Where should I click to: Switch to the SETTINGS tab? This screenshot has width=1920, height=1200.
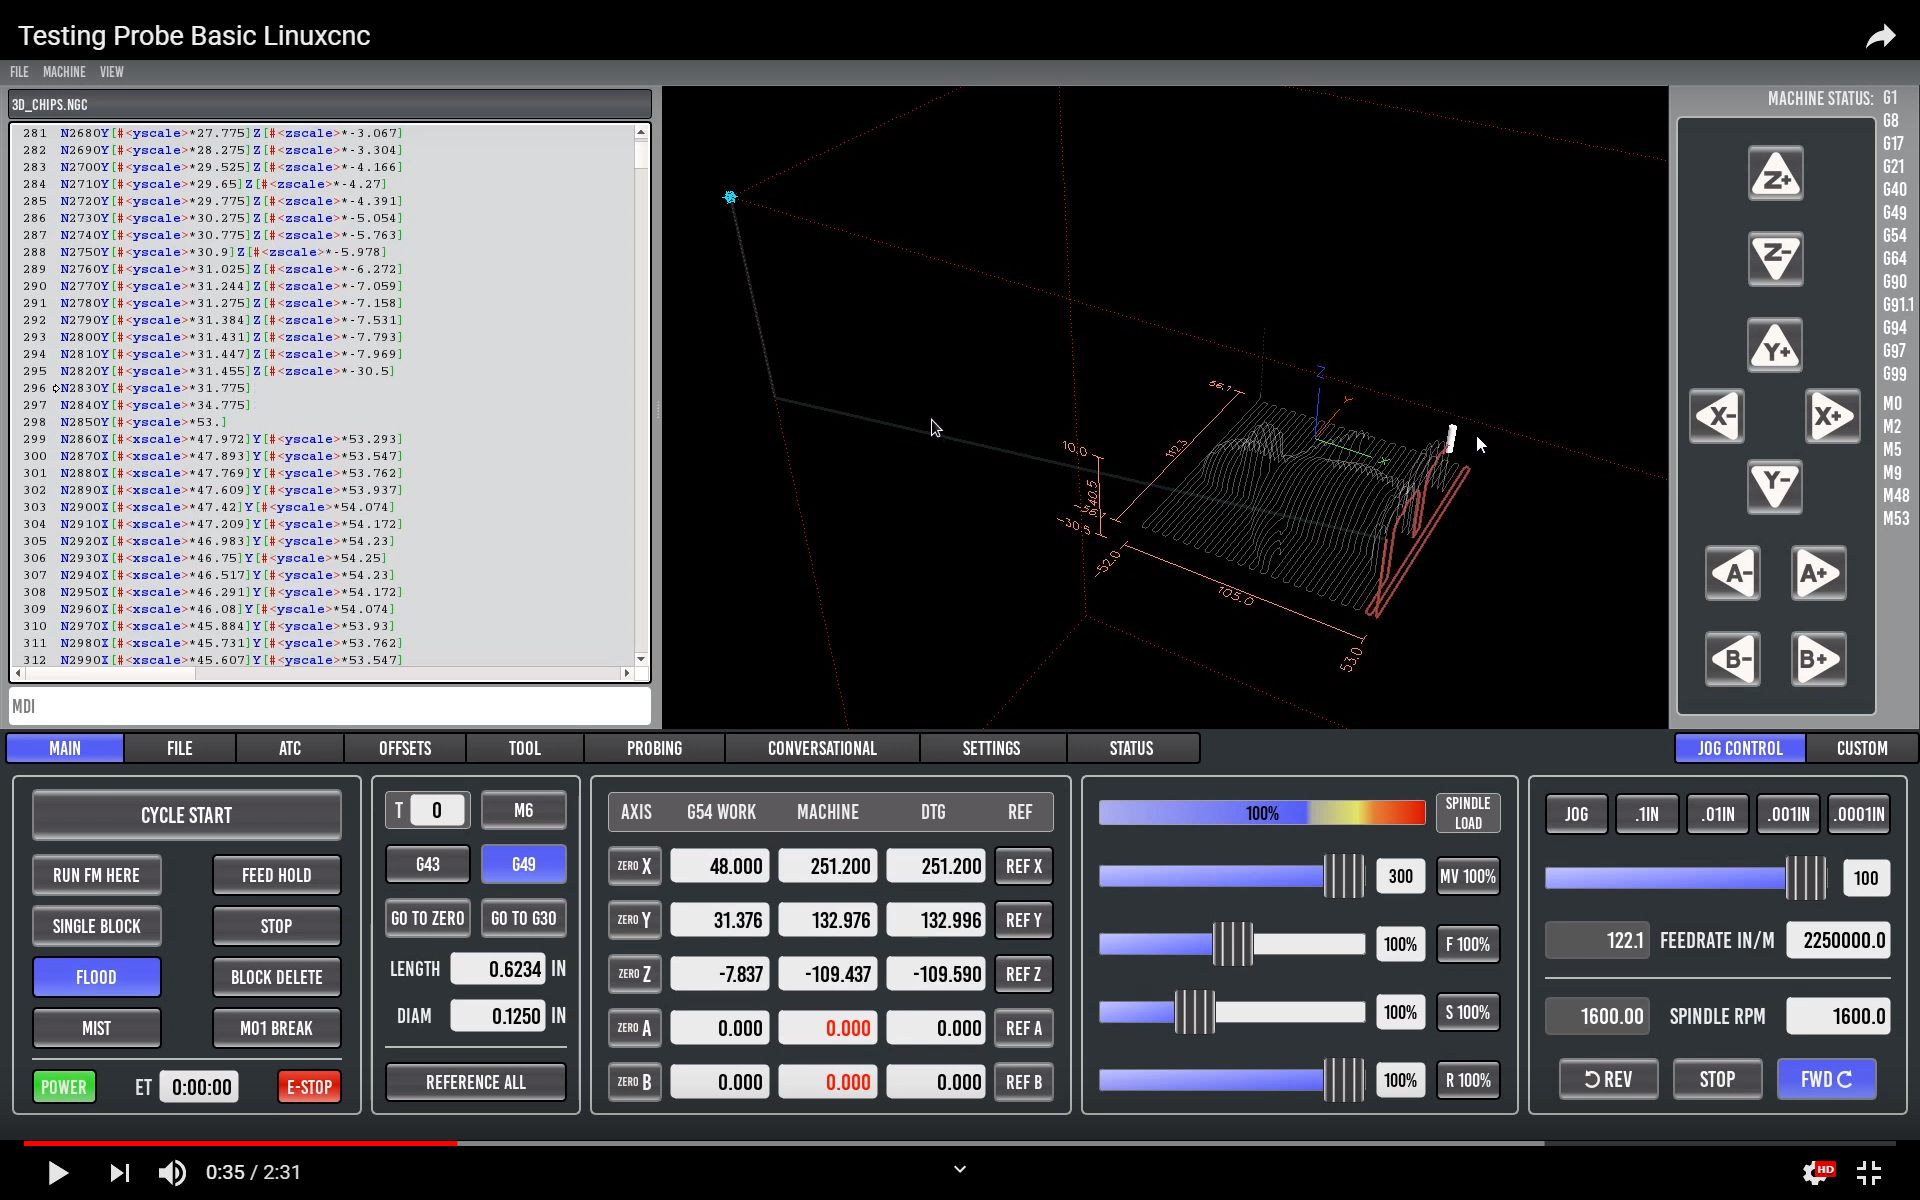click(992, 748)
